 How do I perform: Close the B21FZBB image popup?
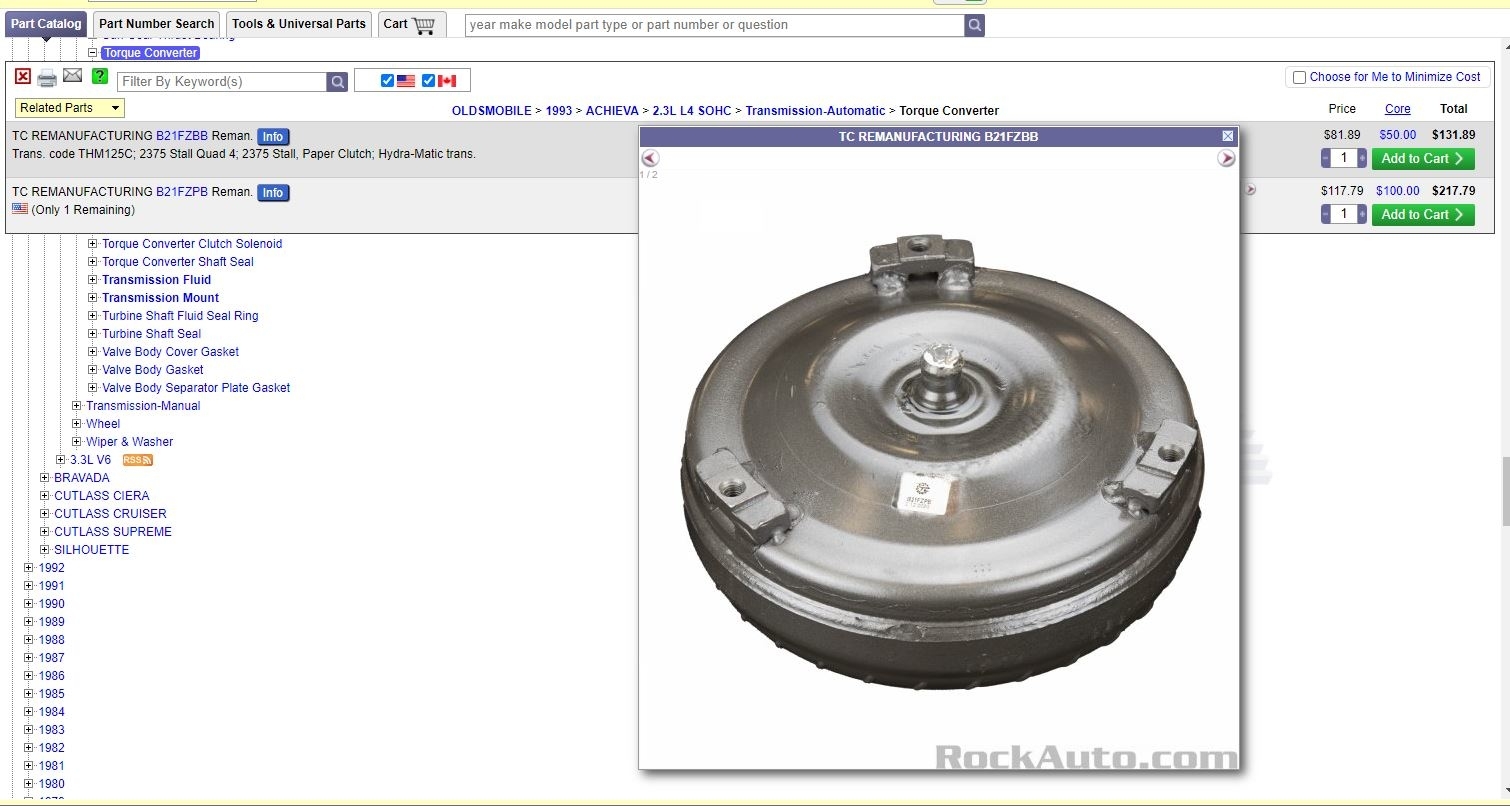point(1228,136)
